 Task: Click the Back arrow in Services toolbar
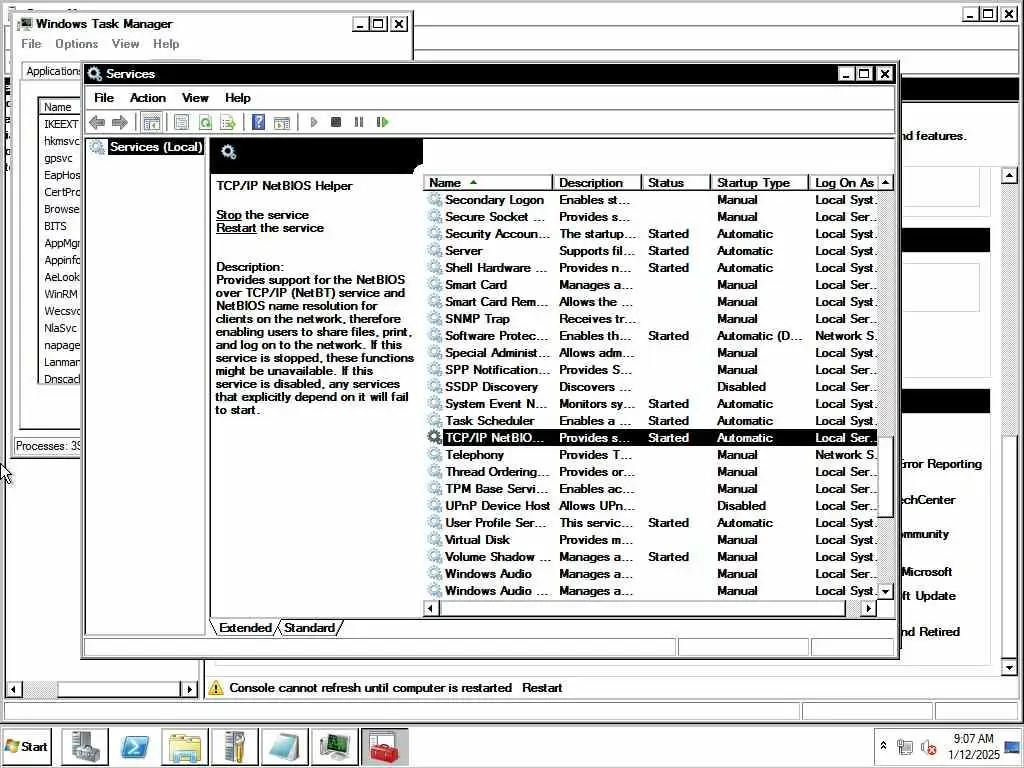[x=97, y=122]
